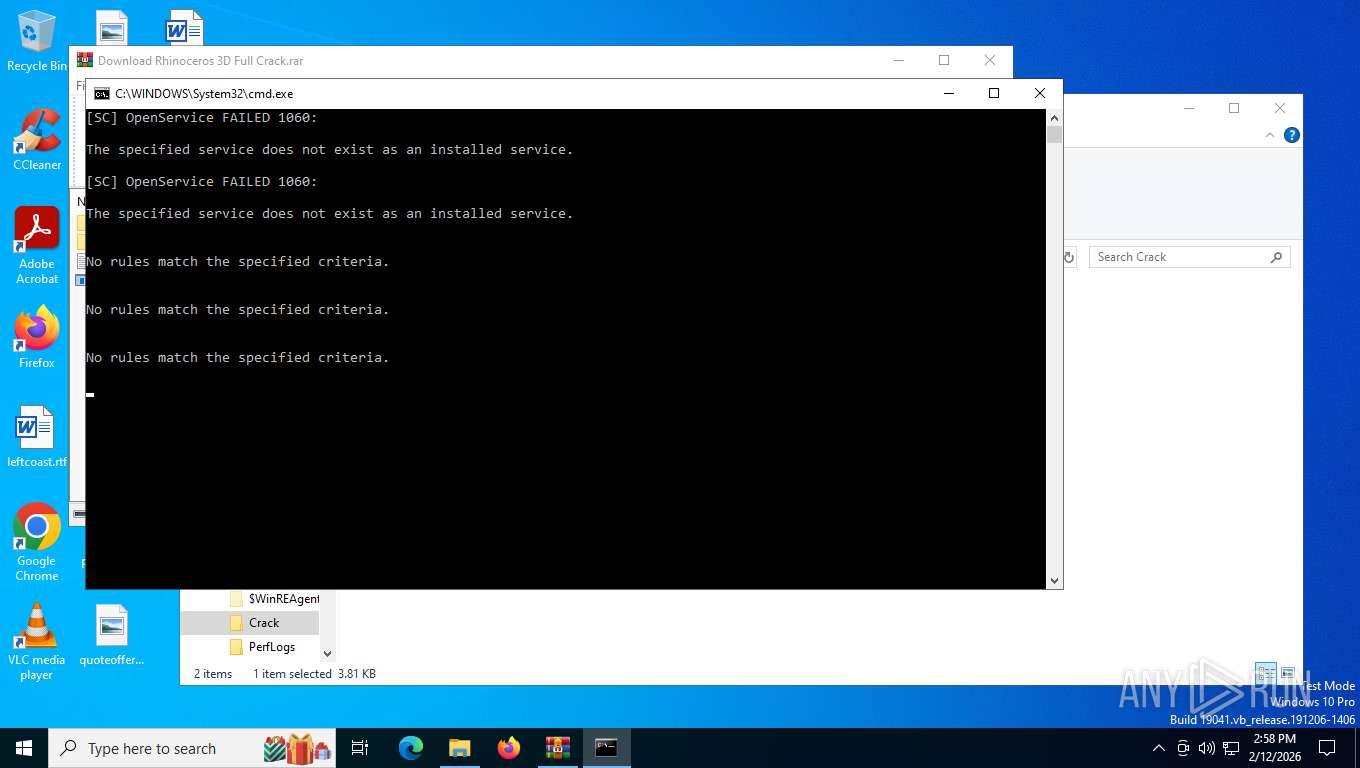Open Adobe Acrobat desktop shortcut
The image size is (1360, 768).
tap(37, 245)
